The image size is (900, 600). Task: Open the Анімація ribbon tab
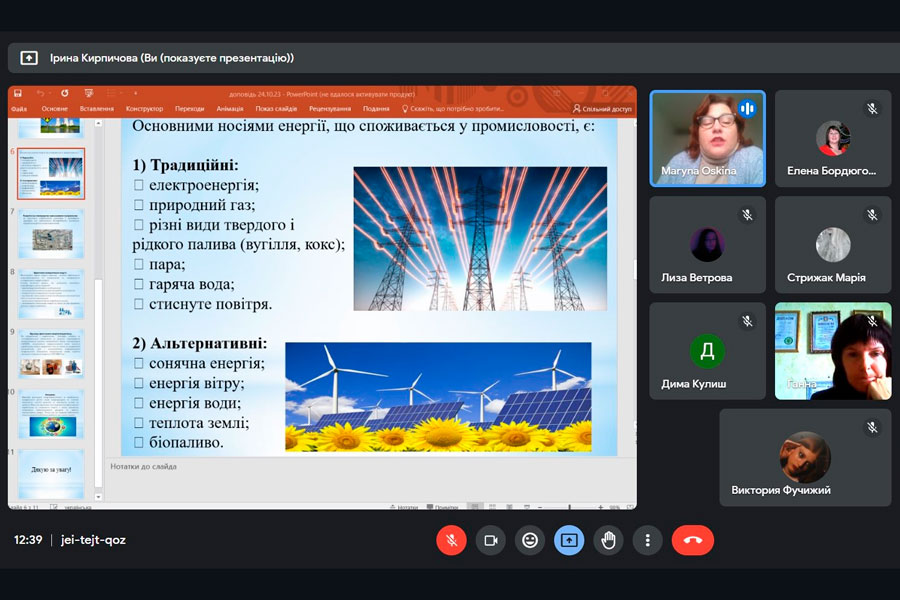coord(229,109)
